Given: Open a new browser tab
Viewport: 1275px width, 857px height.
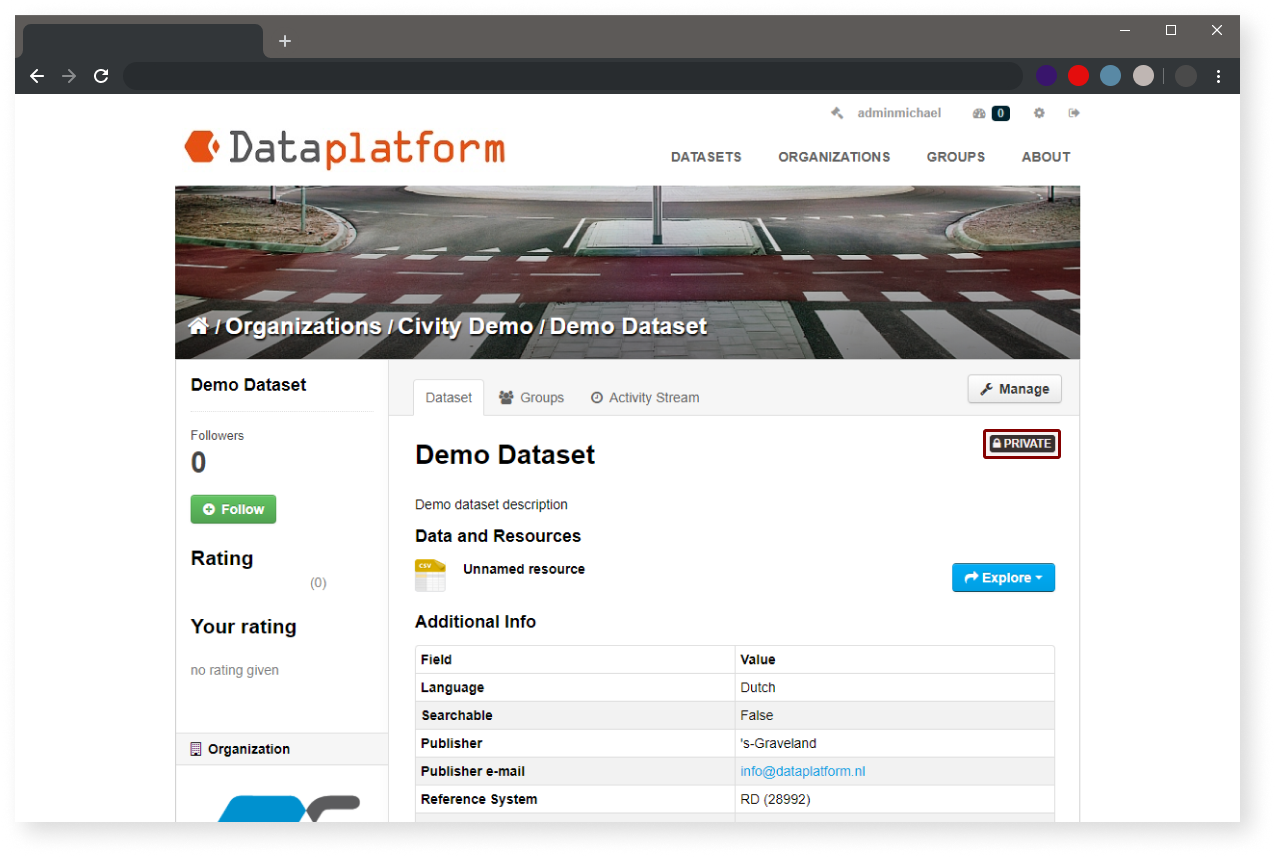Looking at the screenshot, I should coord(285,41).
